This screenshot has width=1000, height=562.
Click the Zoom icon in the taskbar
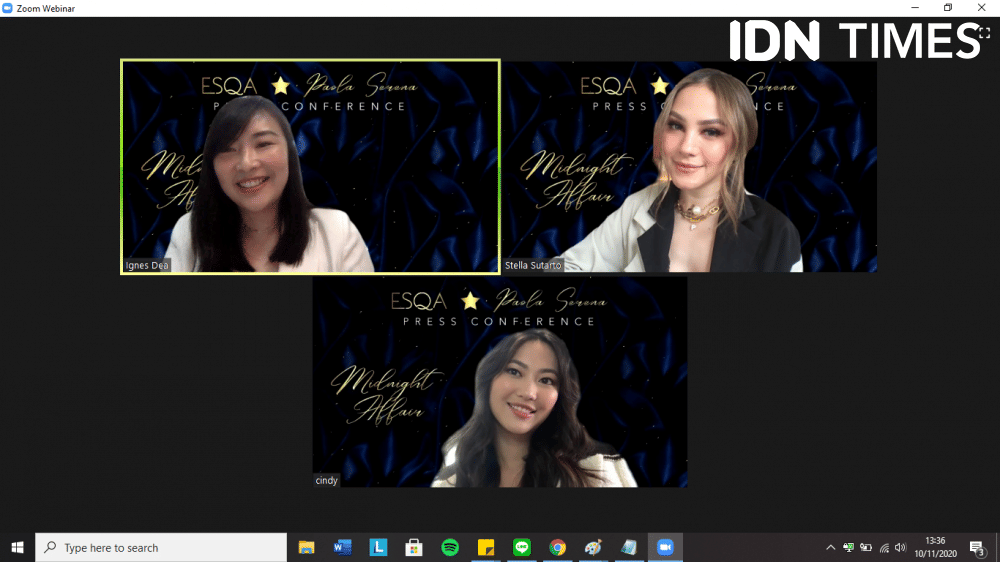click(665, 547)
